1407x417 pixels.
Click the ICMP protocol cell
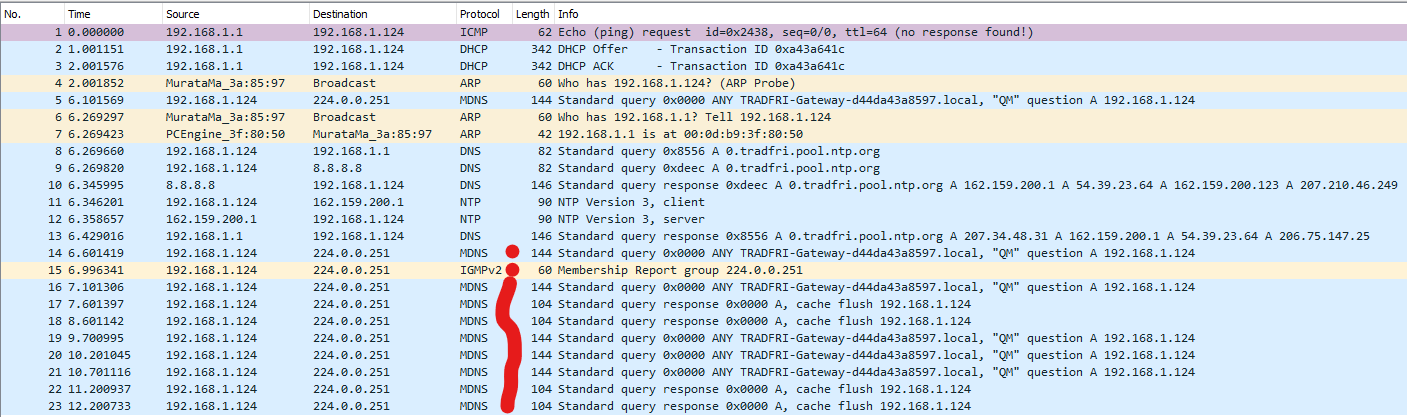click(472, 33)
